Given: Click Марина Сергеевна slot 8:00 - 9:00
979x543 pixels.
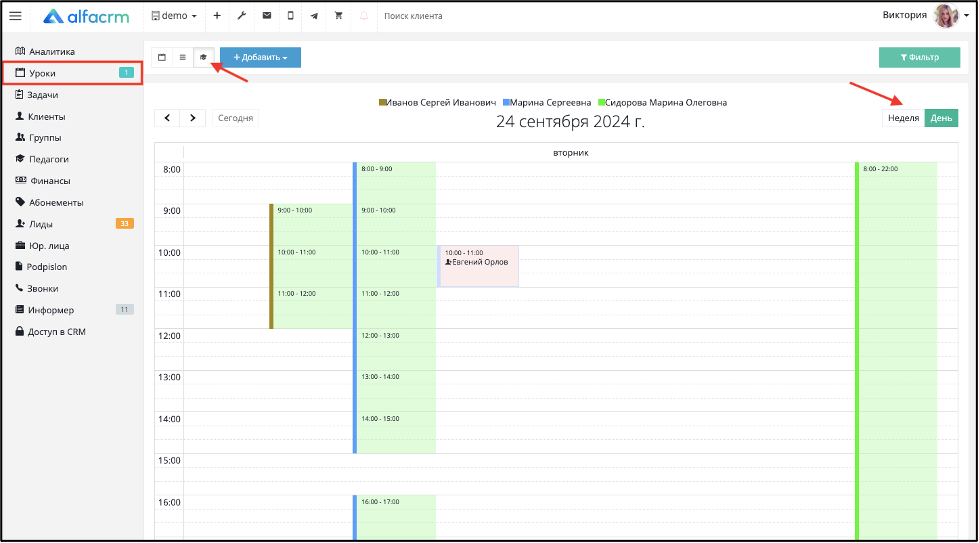Looking at the screenshot, I should click(395, 183).
